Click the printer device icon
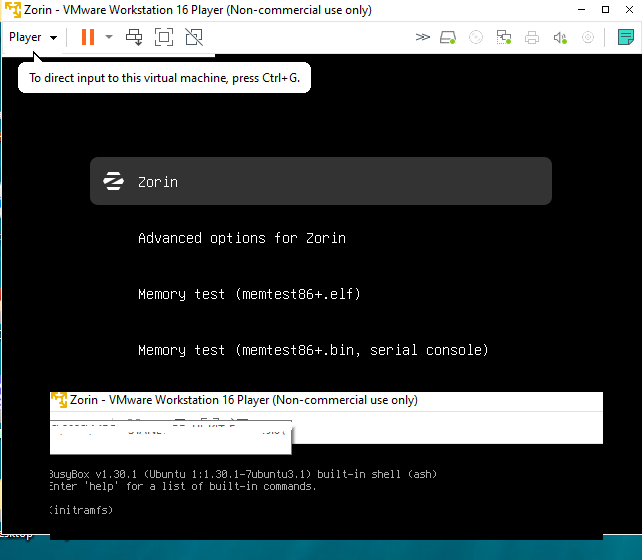 (531, 37)
